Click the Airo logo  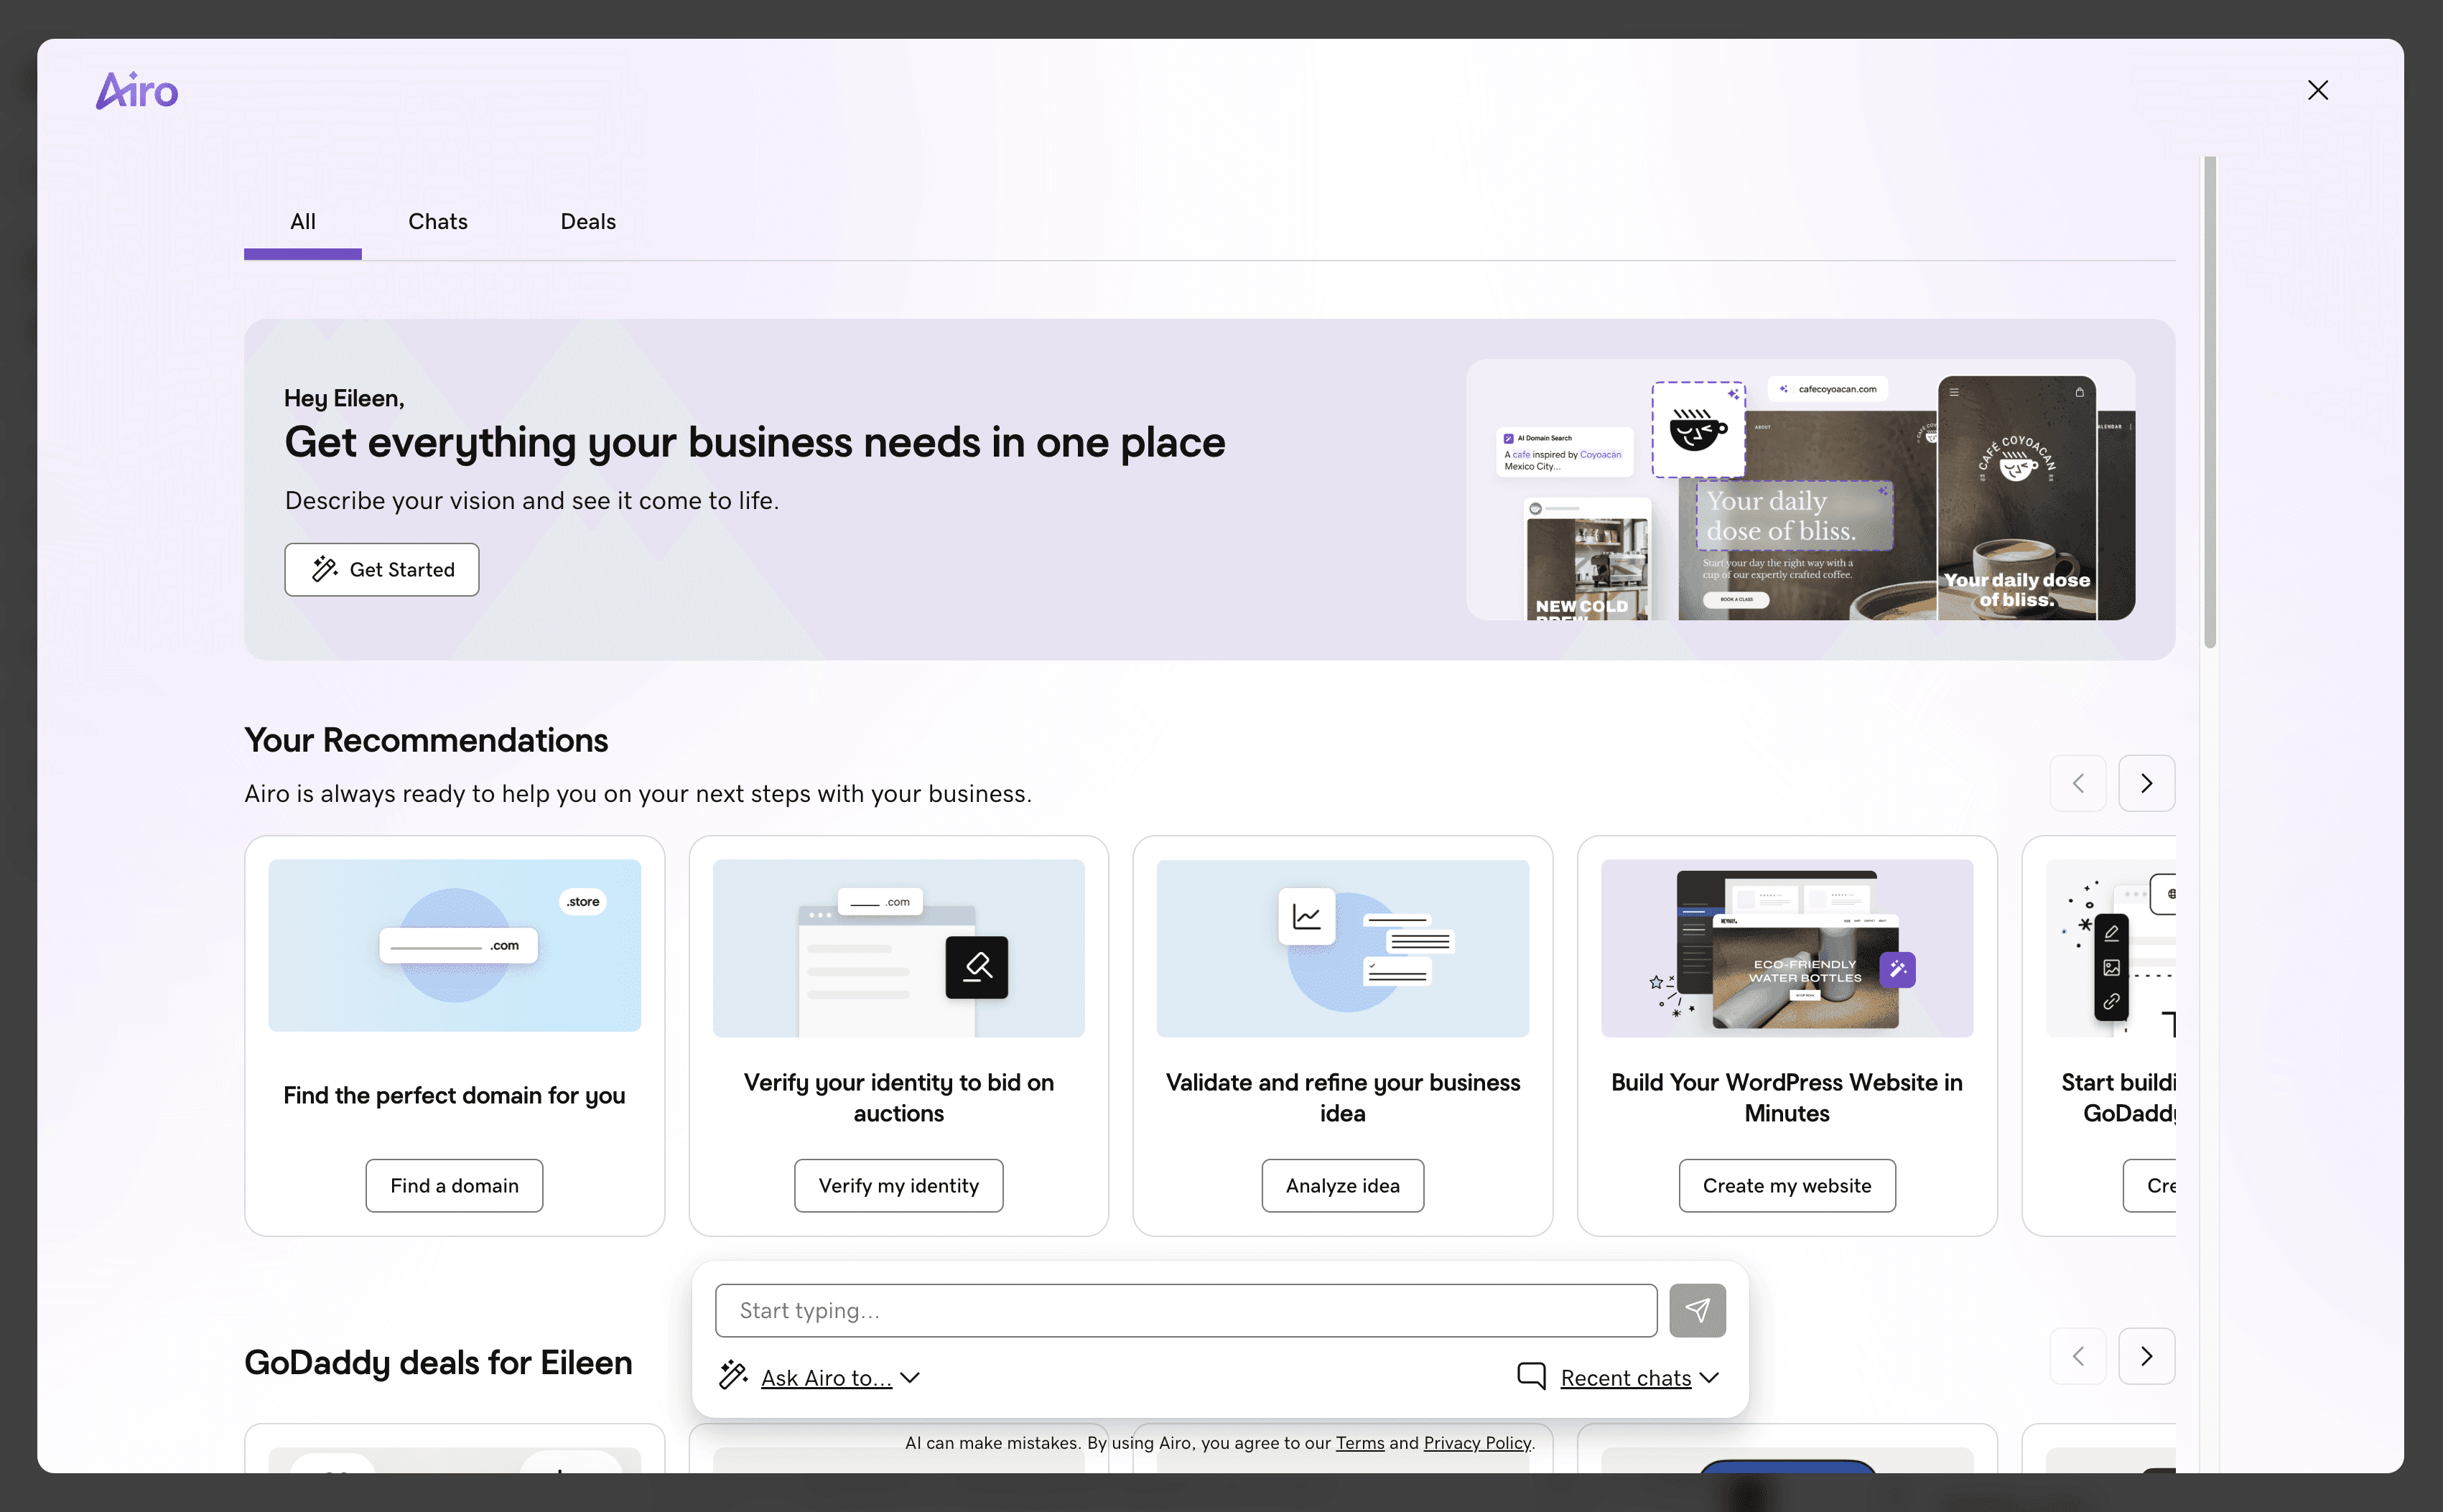click(x=137, y=90)
